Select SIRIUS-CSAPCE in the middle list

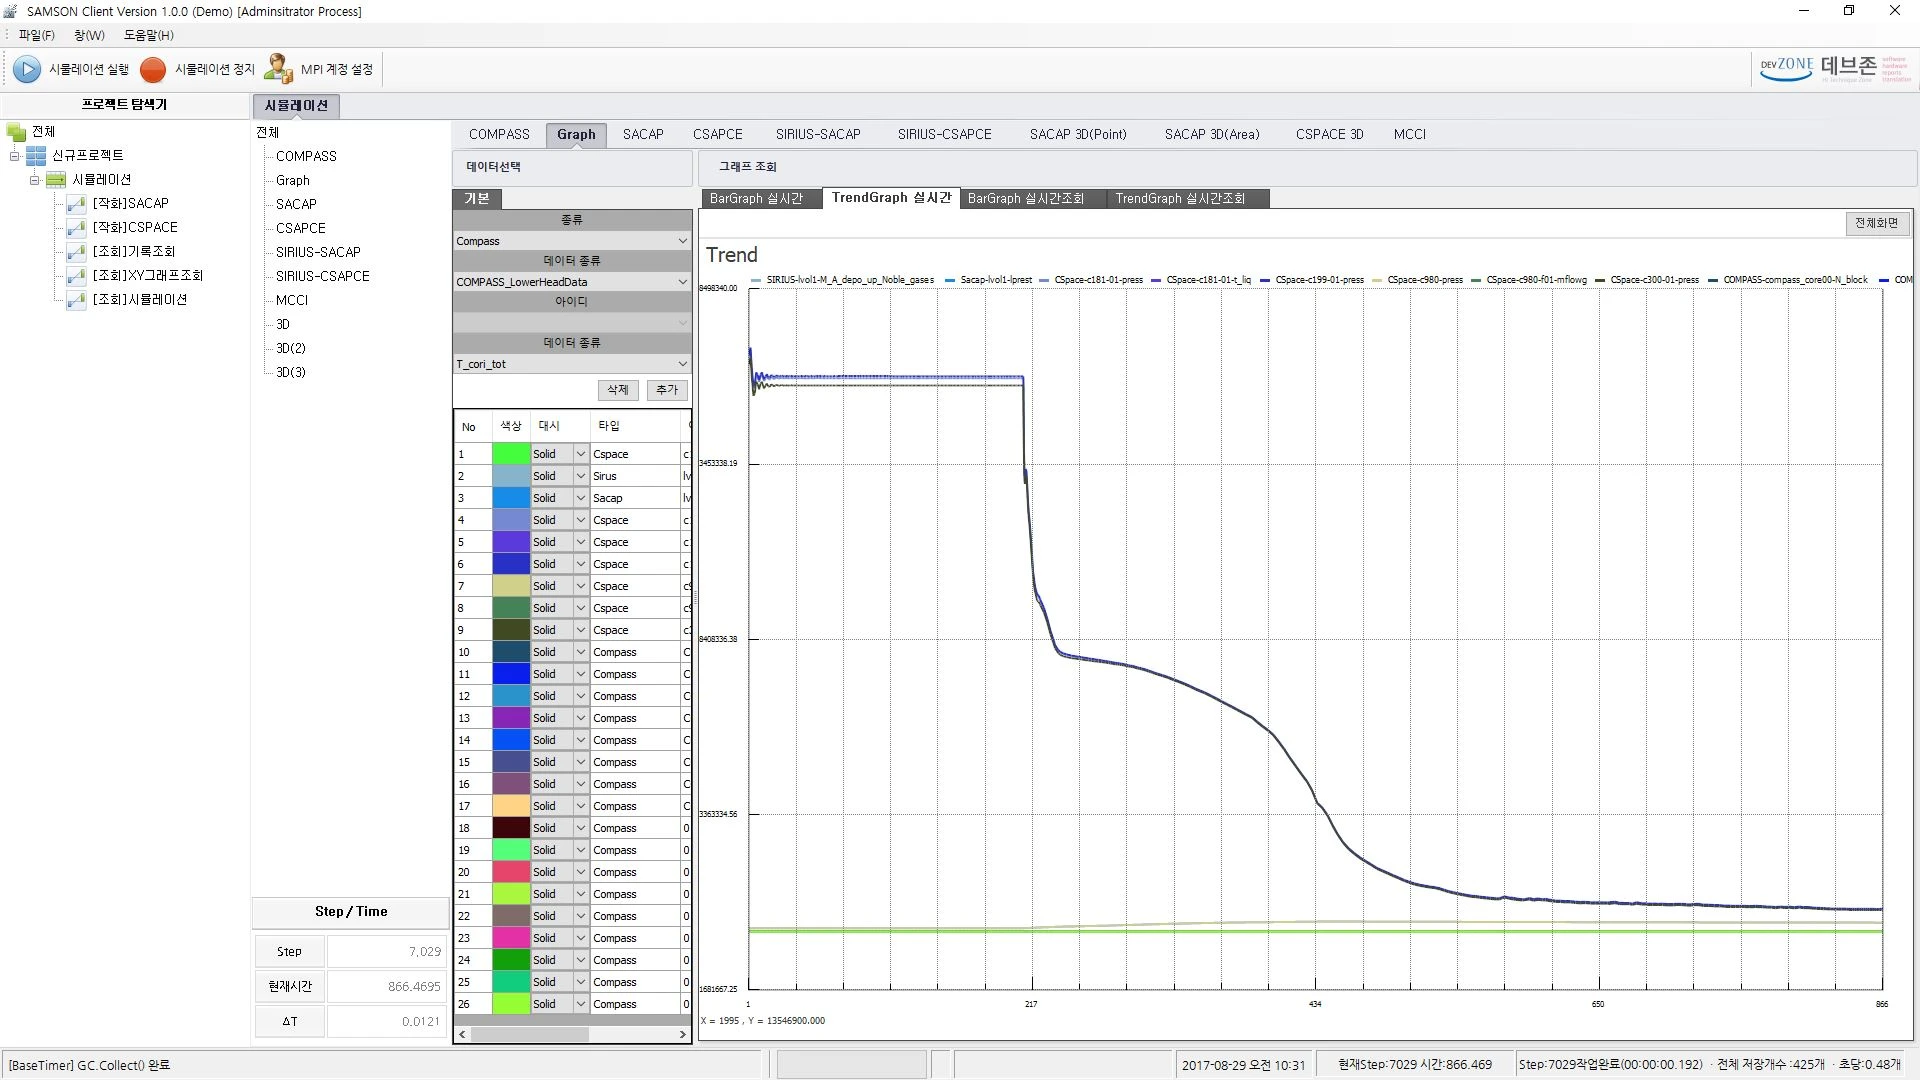[322, 276]
